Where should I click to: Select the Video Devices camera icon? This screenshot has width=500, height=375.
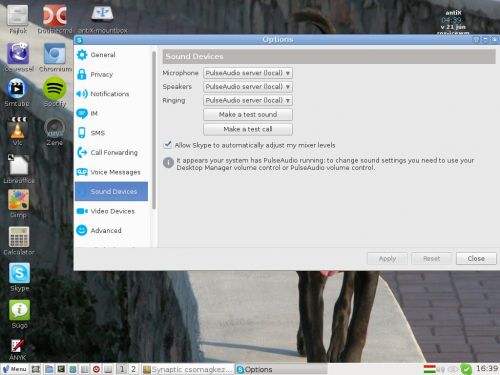coord(82,211)
